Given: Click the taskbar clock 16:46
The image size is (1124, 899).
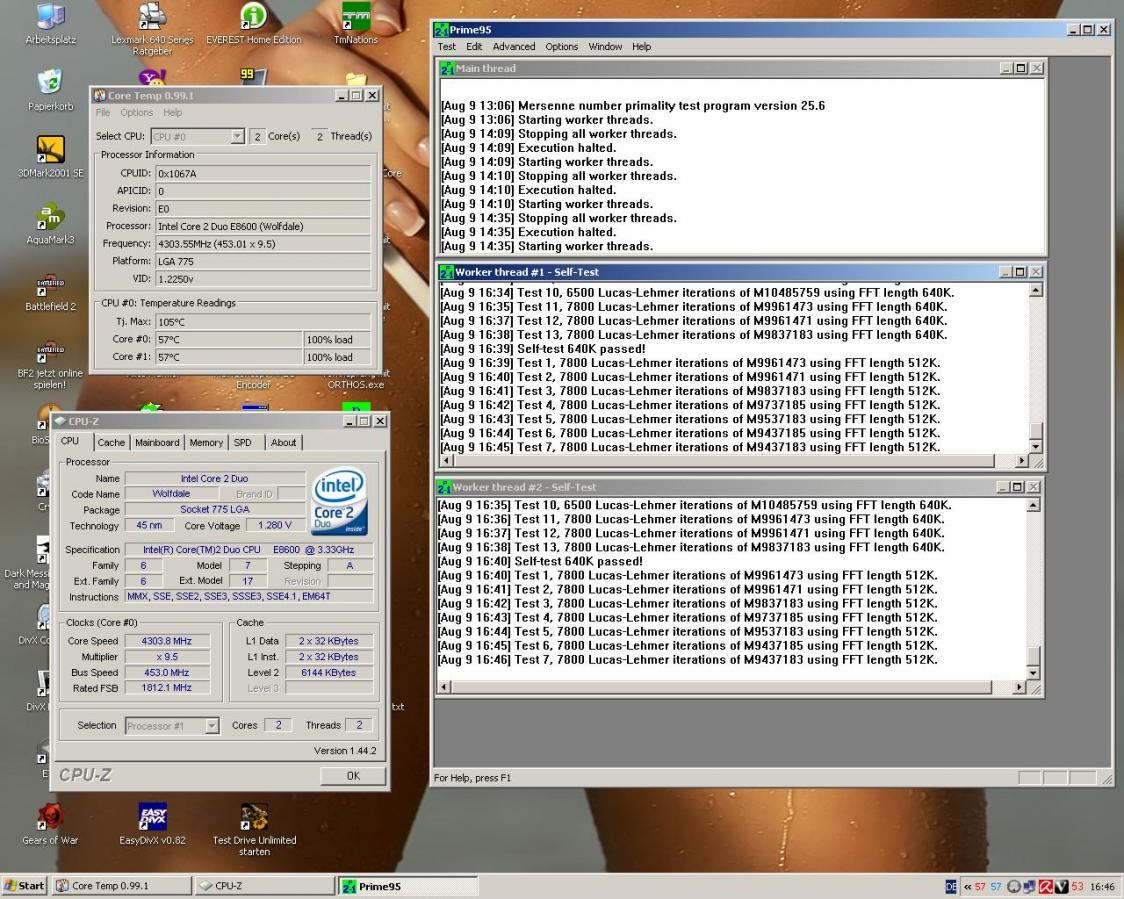Looking at the screenshot, I should coord(1102,887).
